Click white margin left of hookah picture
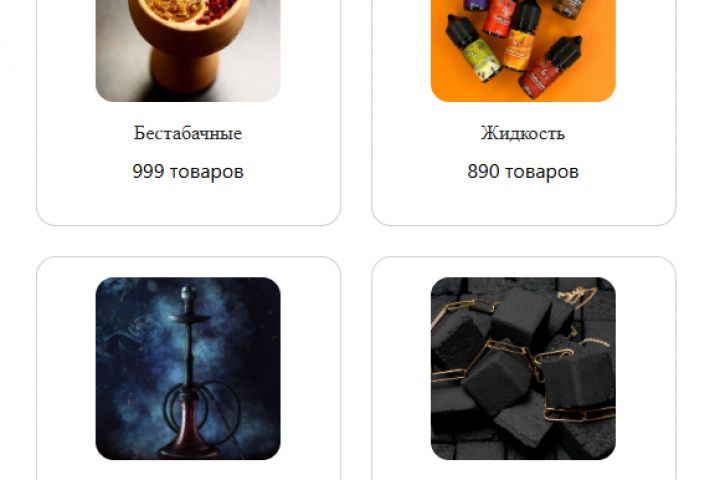 click(67, 367)
